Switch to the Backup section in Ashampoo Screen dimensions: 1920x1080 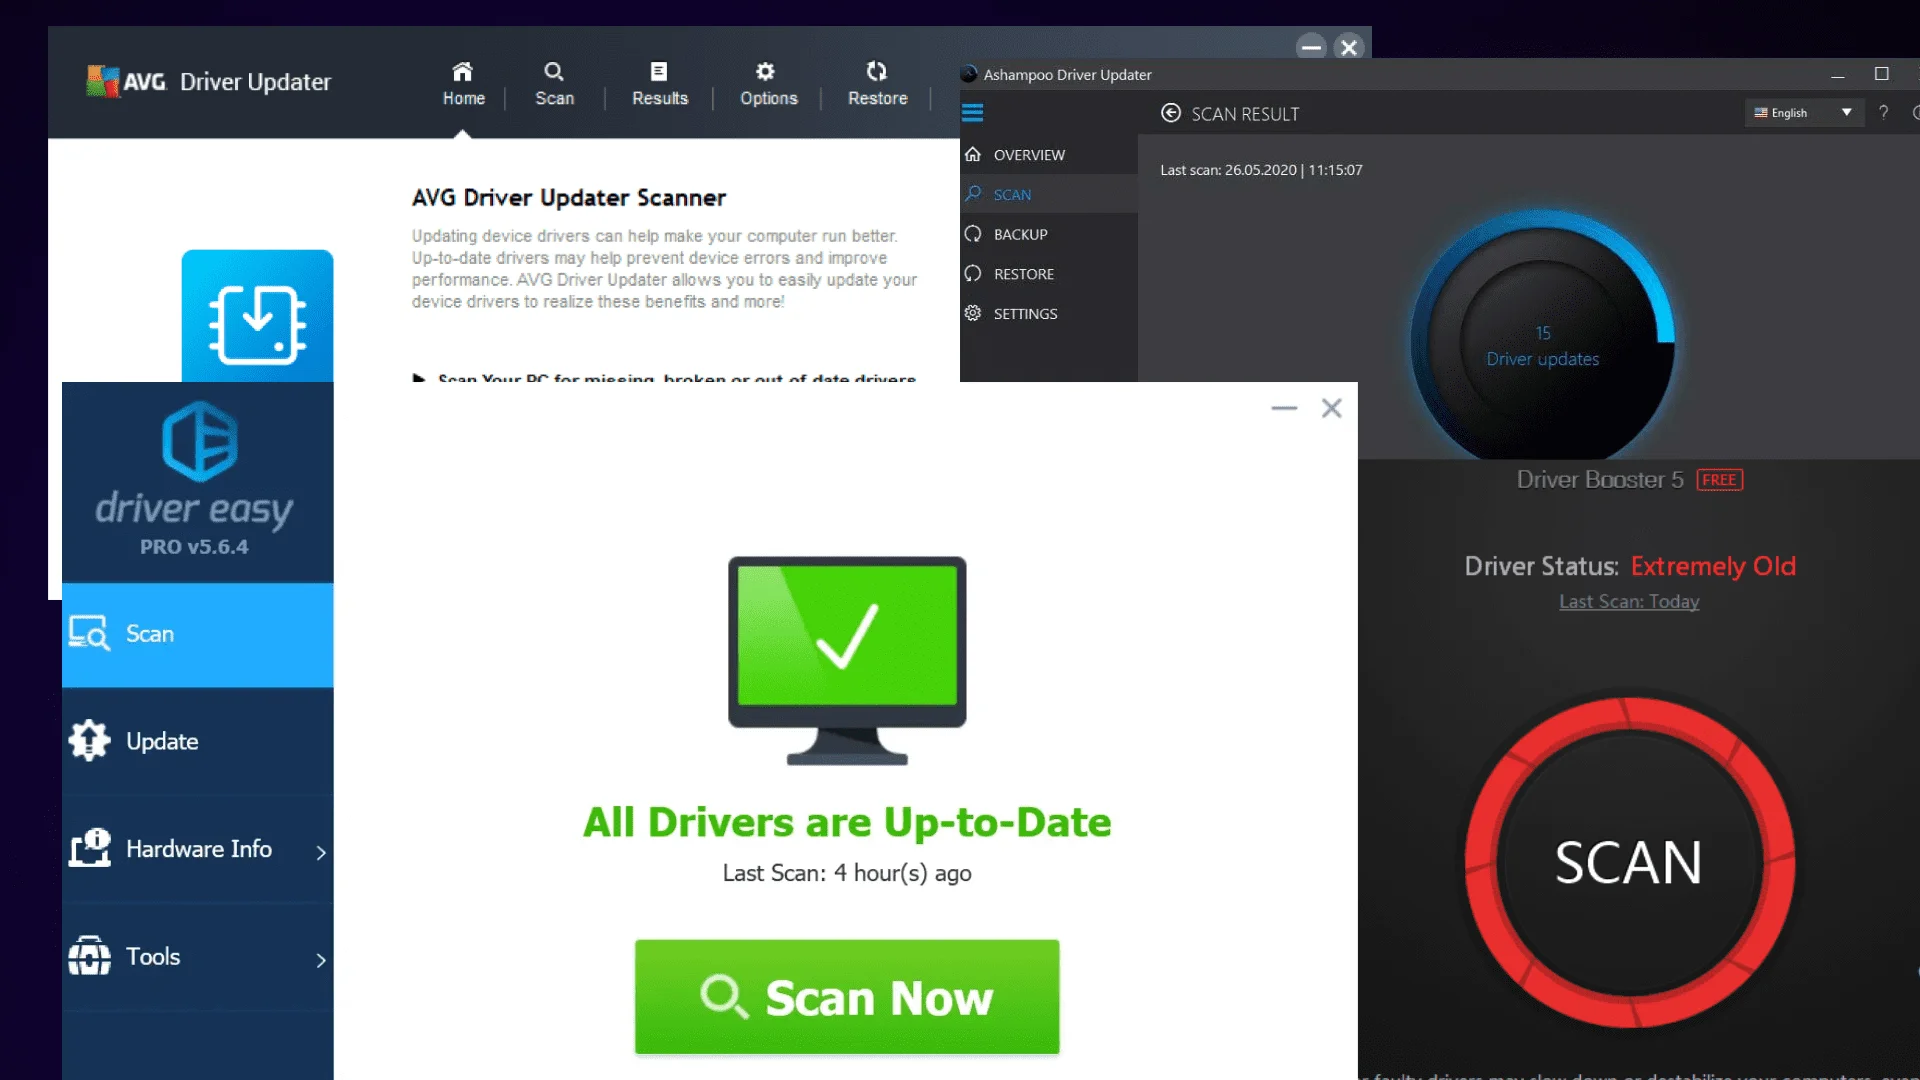coord(1019,233)
